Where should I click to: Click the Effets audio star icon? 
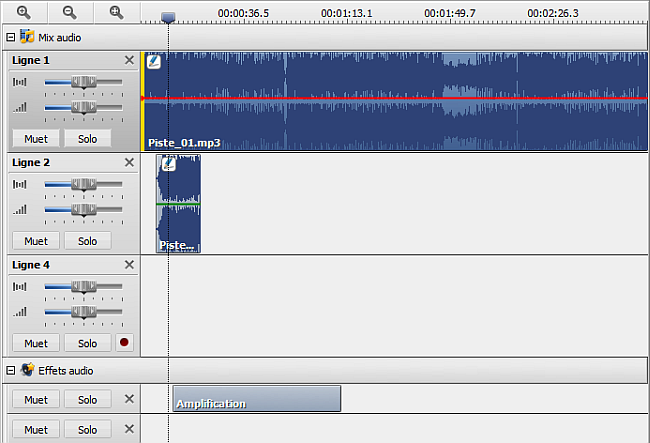coord(28,370)
